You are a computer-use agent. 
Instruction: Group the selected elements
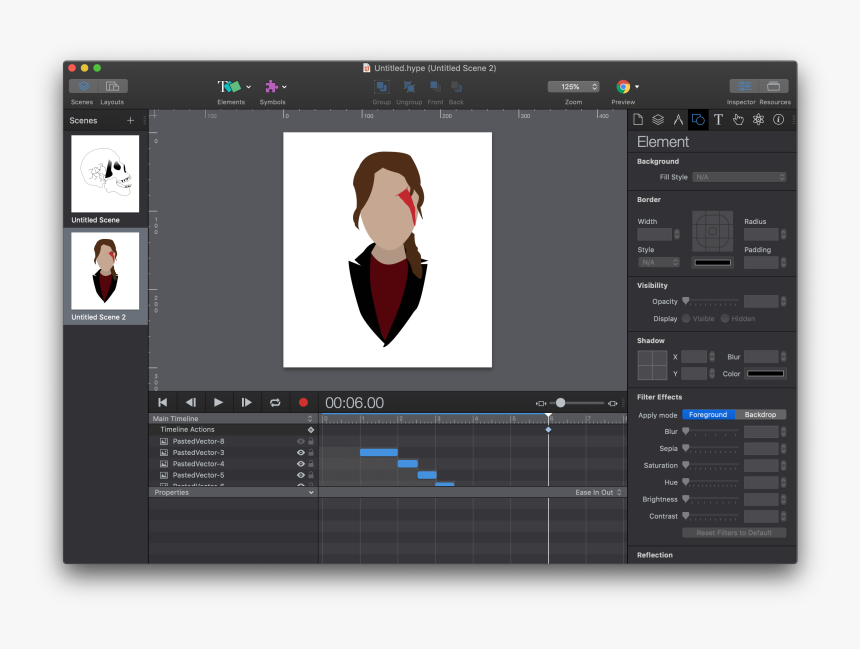tap(381, 88)
